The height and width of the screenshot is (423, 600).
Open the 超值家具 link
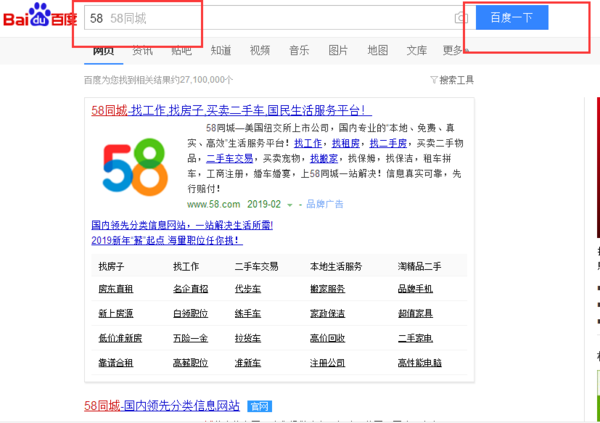[415, 314]
